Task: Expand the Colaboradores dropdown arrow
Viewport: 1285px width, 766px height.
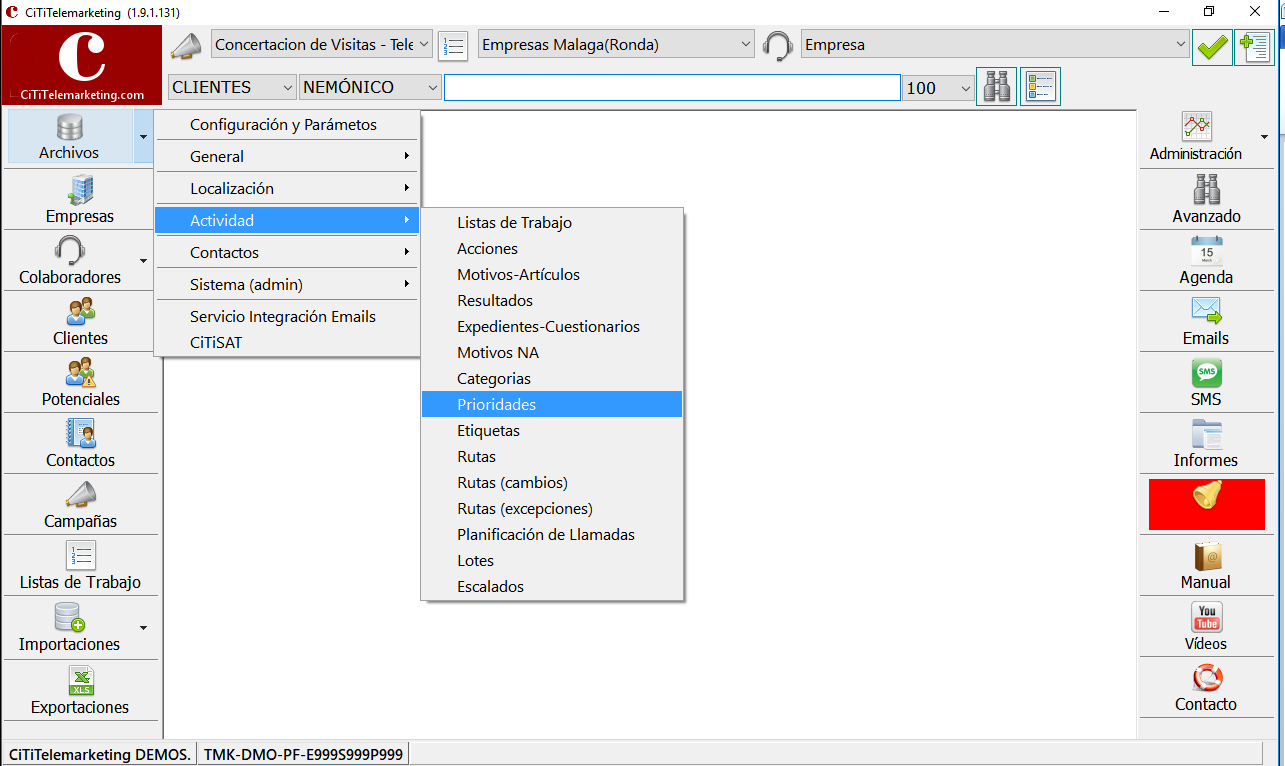Action: 144,261
